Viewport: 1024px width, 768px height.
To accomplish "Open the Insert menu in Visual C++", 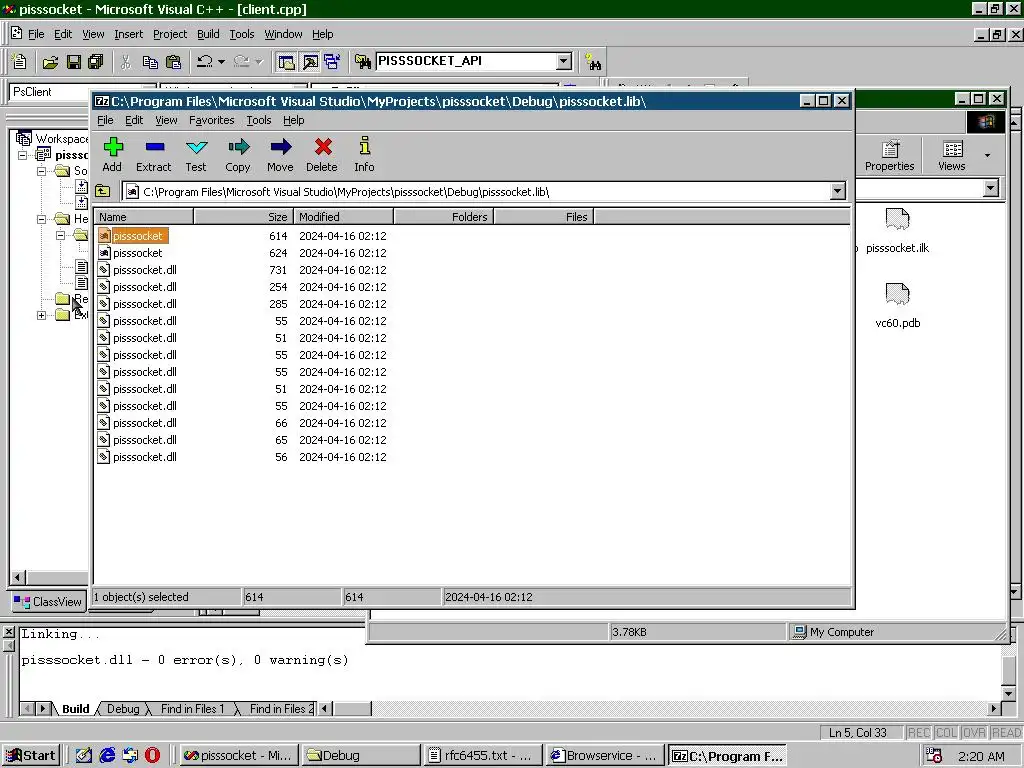I will [129, 34].
